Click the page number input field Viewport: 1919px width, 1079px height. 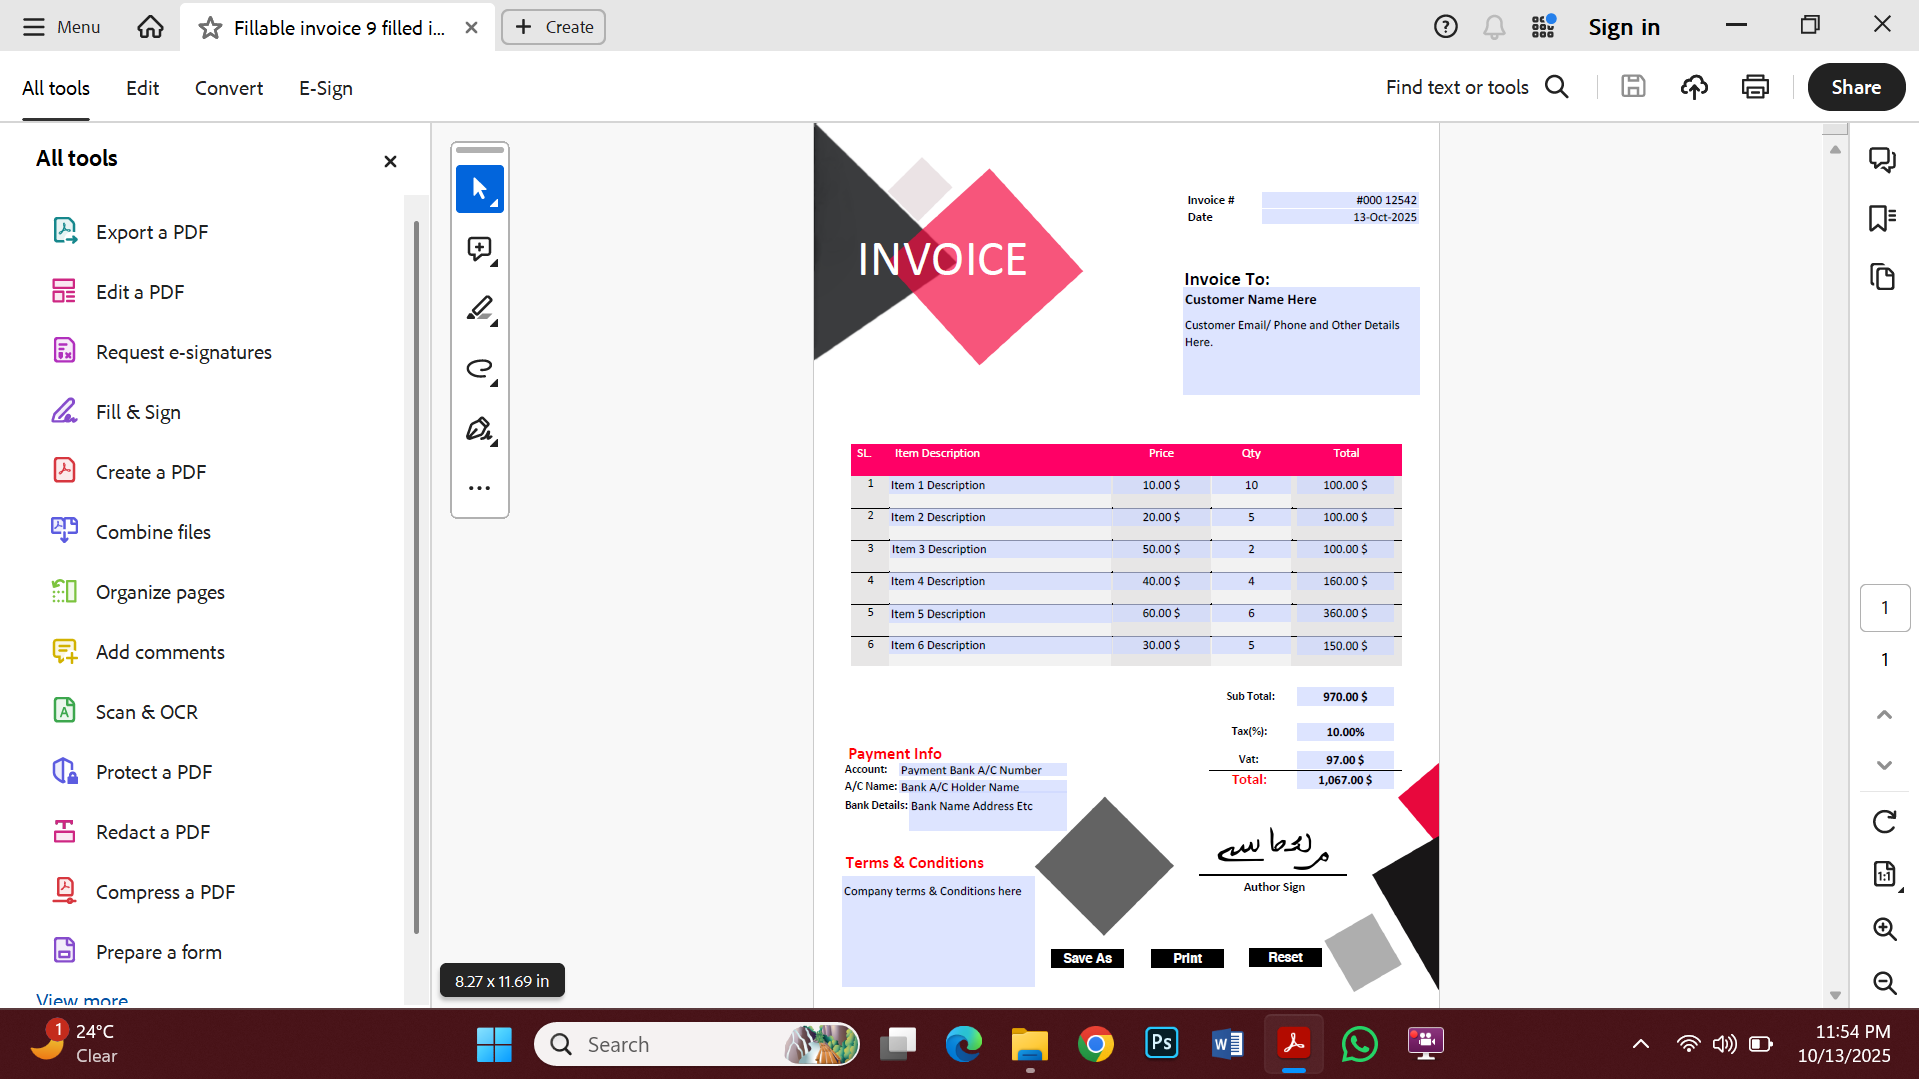pyautogui.click(x=1884, y=608)
